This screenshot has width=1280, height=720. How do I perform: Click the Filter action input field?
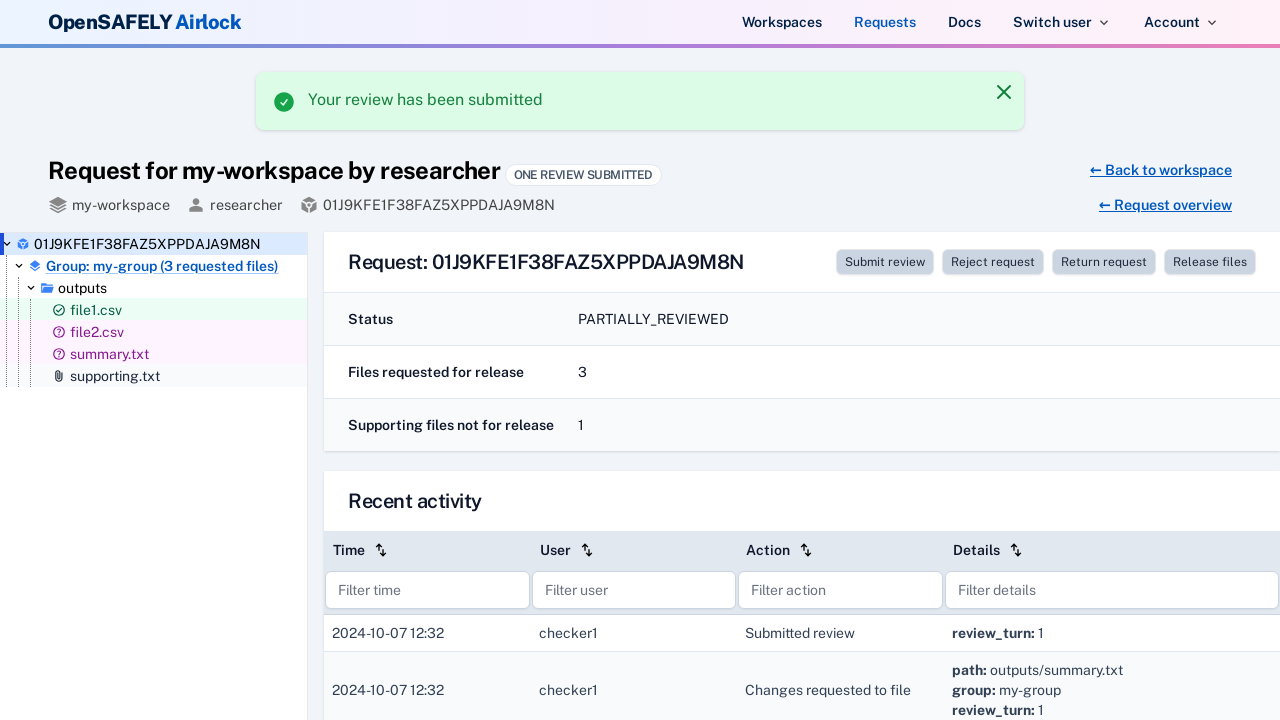point(840,590)
